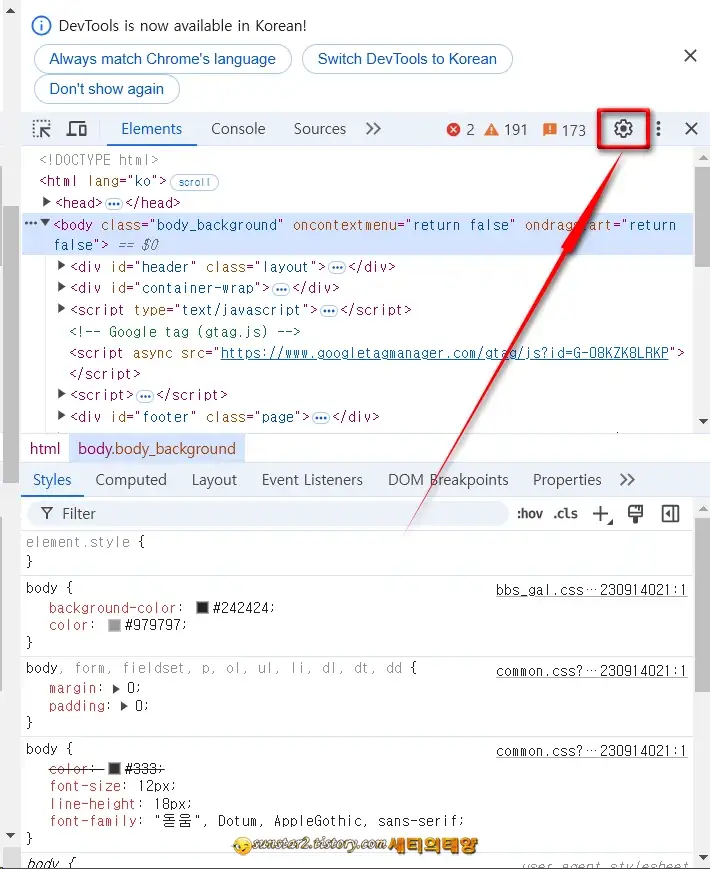Click ellipsis inside head element

click(x=114, y=204)
